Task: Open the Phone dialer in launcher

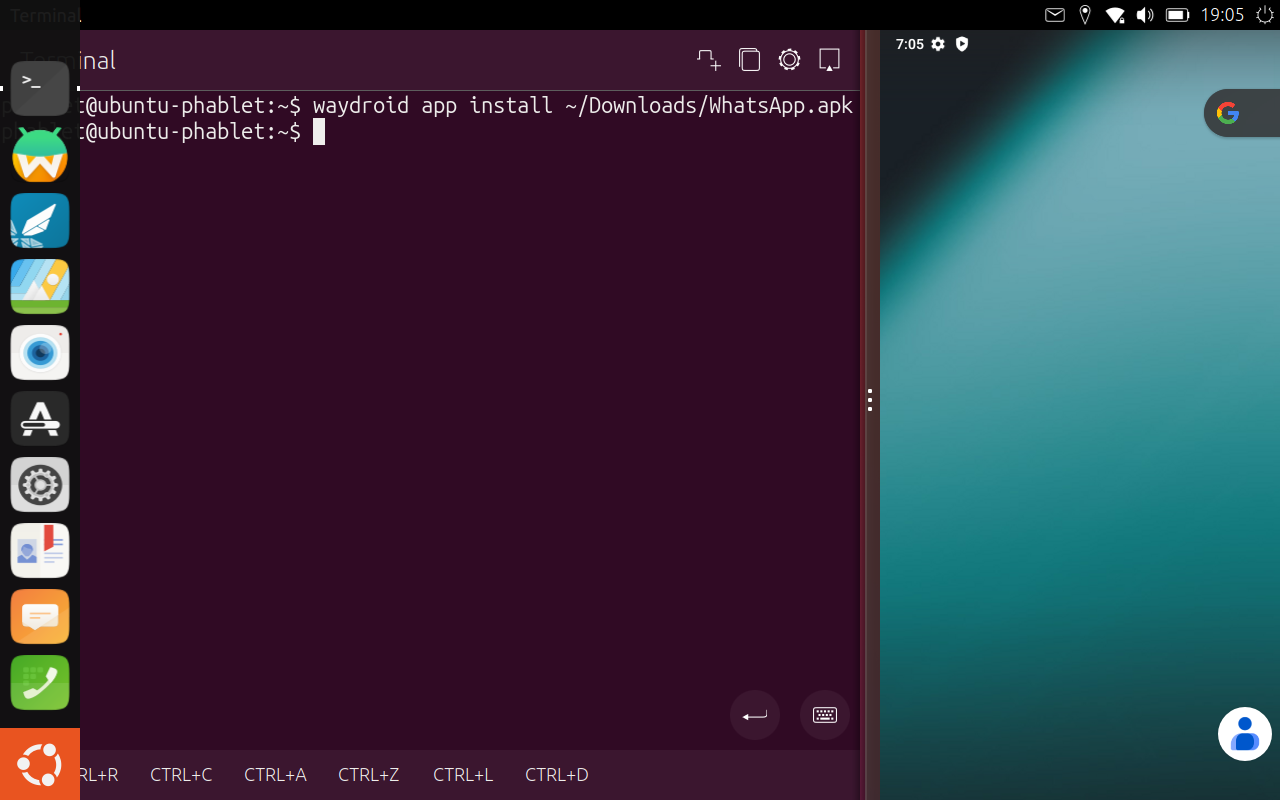Action: tap(40, 683)
